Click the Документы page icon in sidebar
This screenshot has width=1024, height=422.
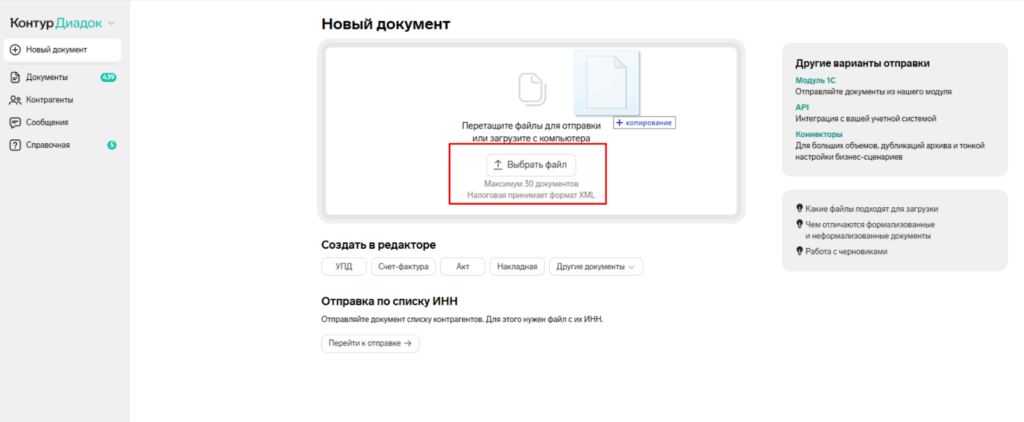(15, 78)
